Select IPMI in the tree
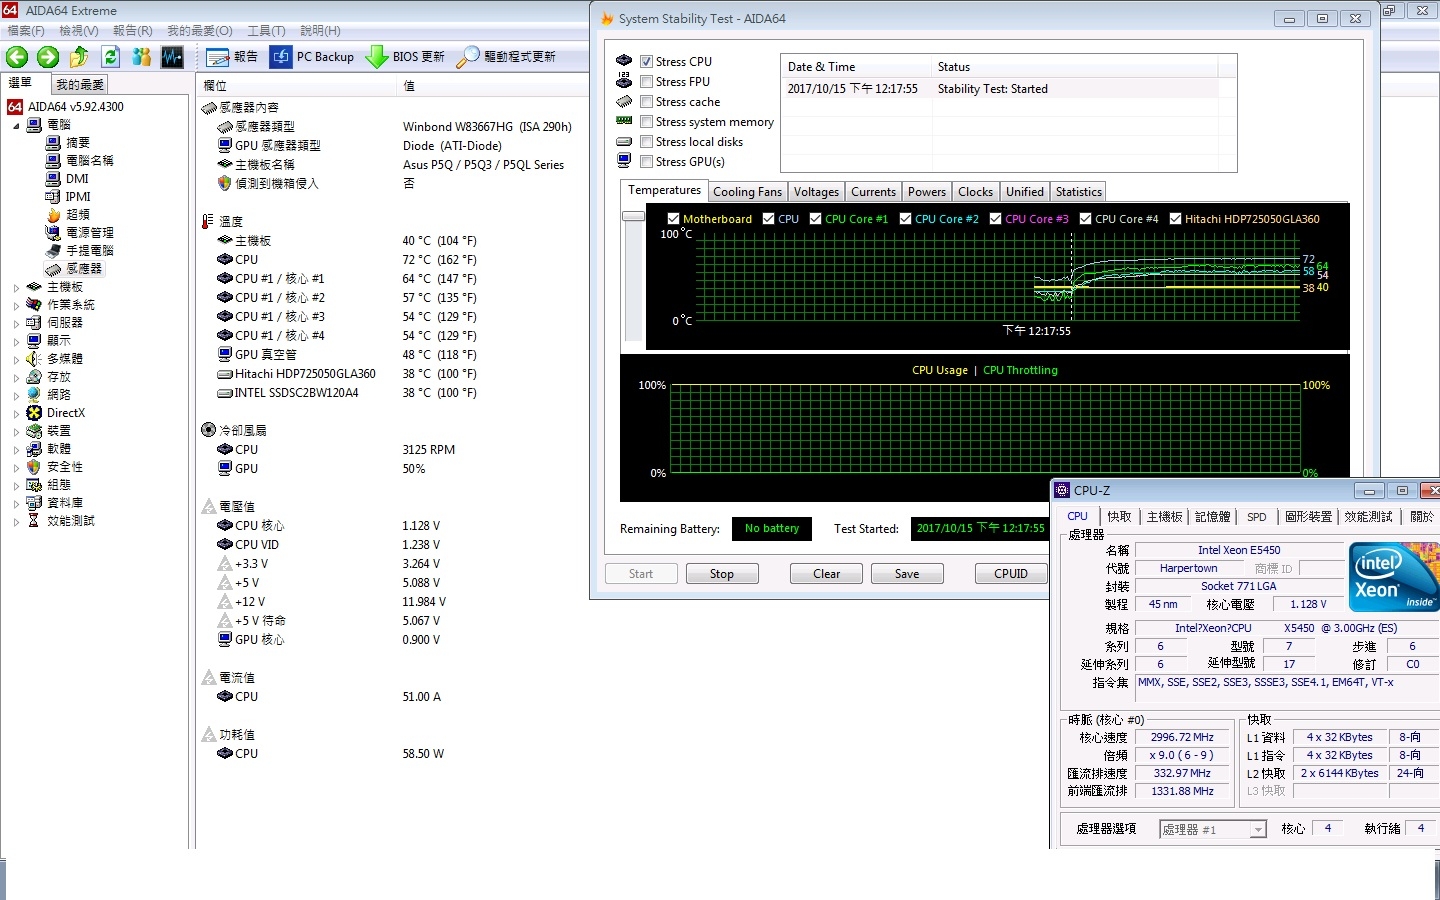 78,197
